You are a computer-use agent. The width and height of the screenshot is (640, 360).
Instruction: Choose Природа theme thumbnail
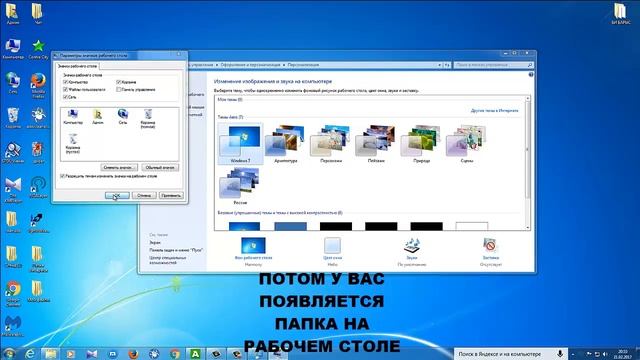tap(421, 144)
